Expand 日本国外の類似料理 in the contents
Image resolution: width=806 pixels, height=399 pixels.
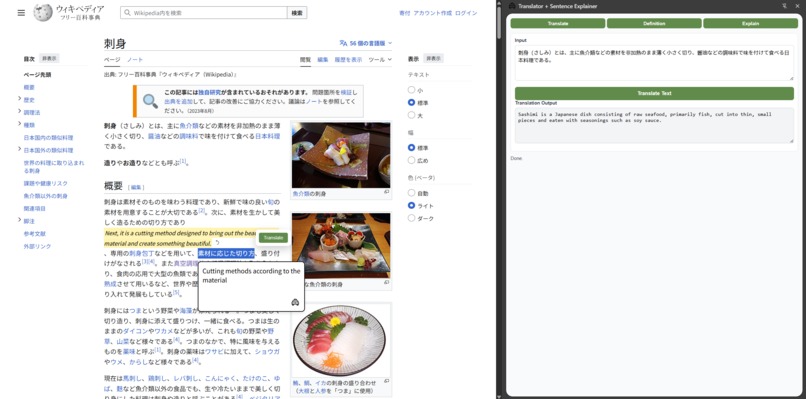coord(20,150)
